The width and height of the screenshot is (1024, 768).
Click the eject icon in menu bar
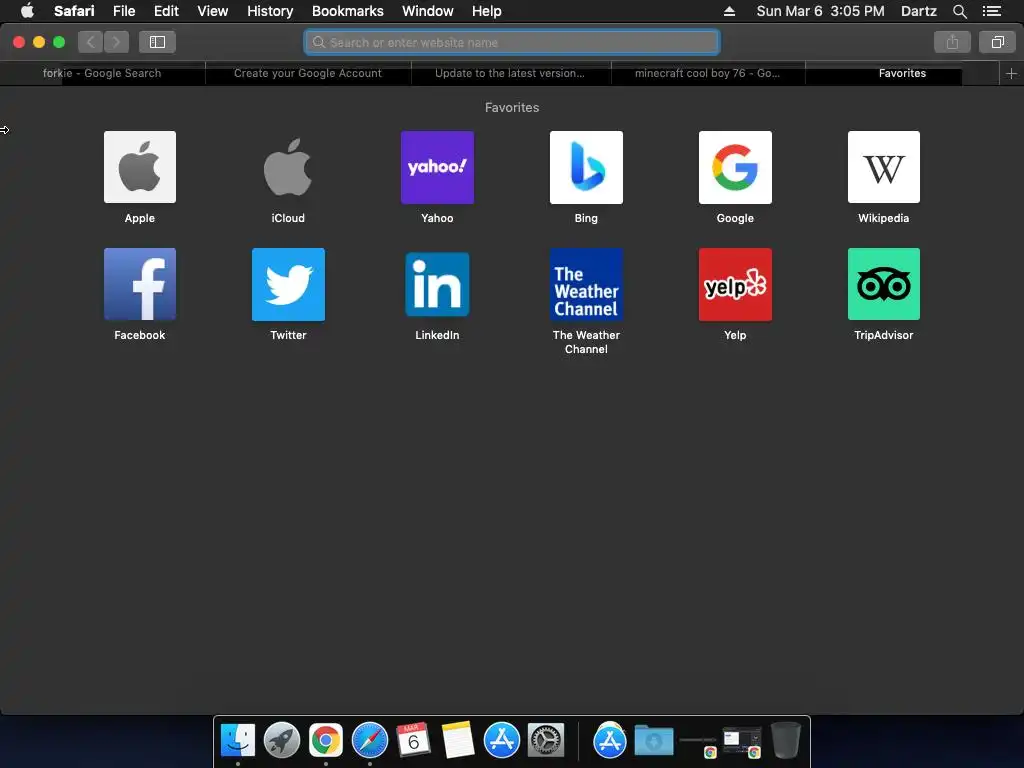click(x=729, y=11)
